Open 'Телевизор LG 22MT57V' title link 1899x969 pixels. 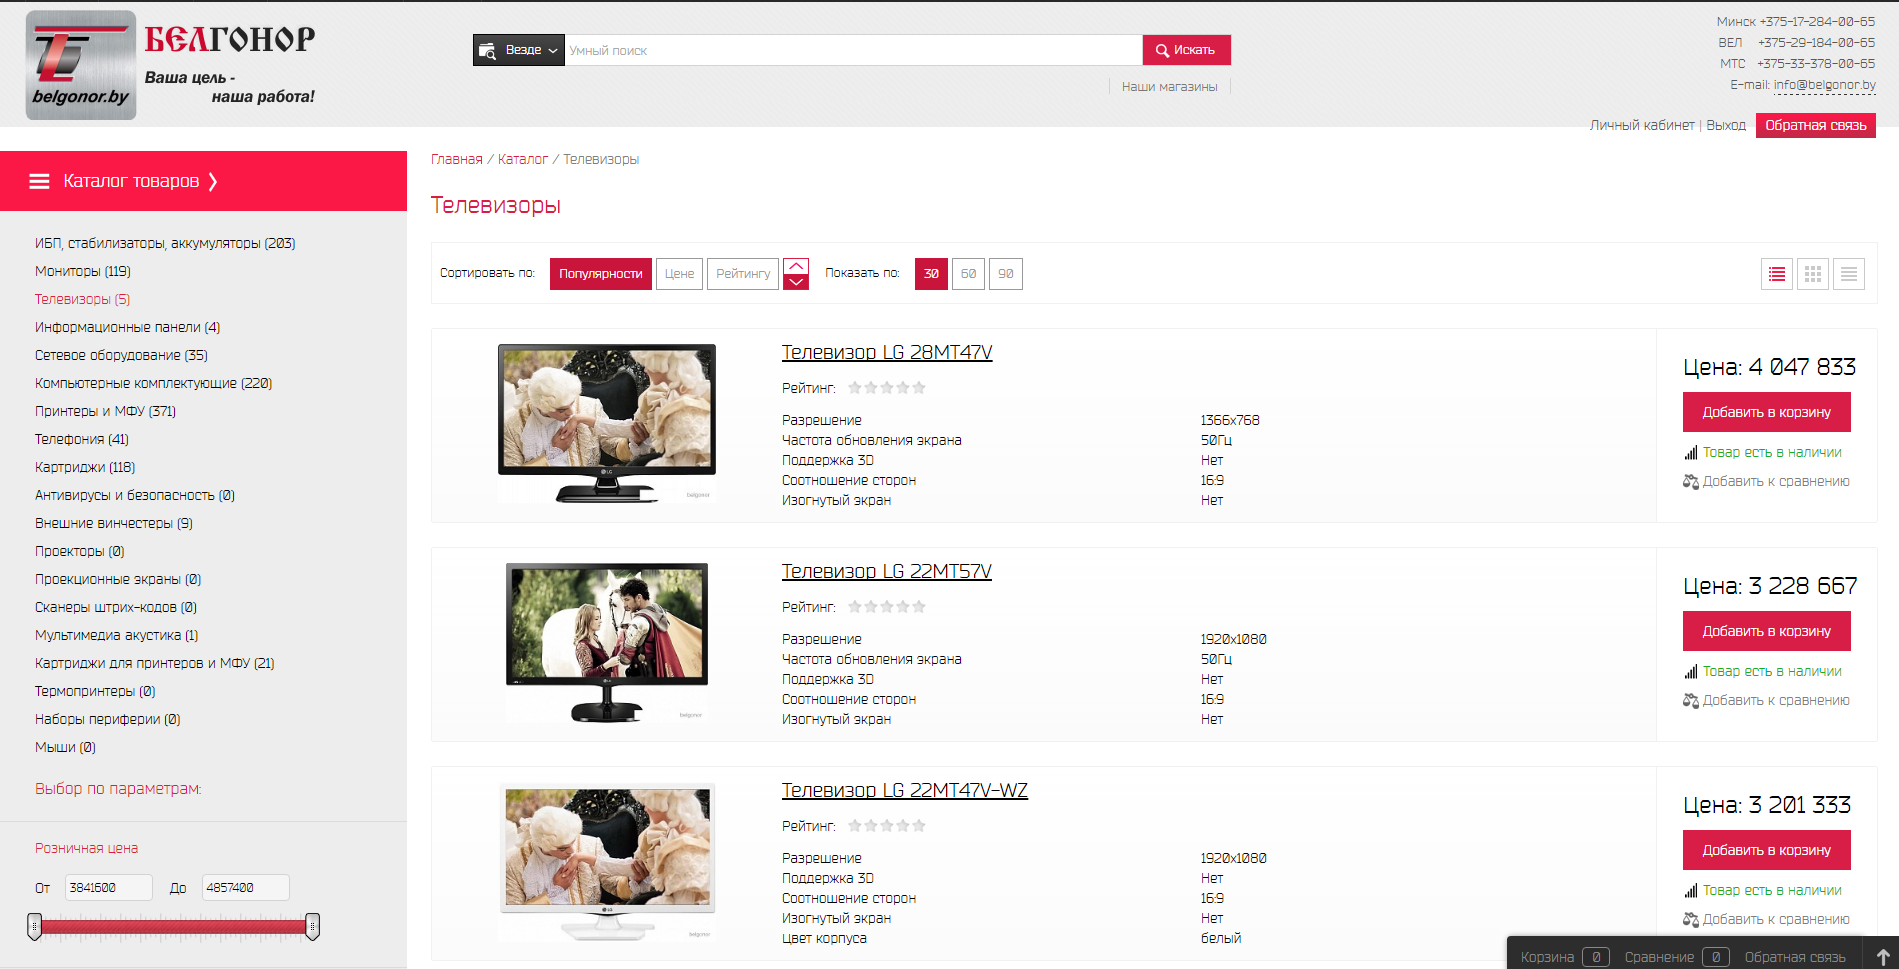887,572
